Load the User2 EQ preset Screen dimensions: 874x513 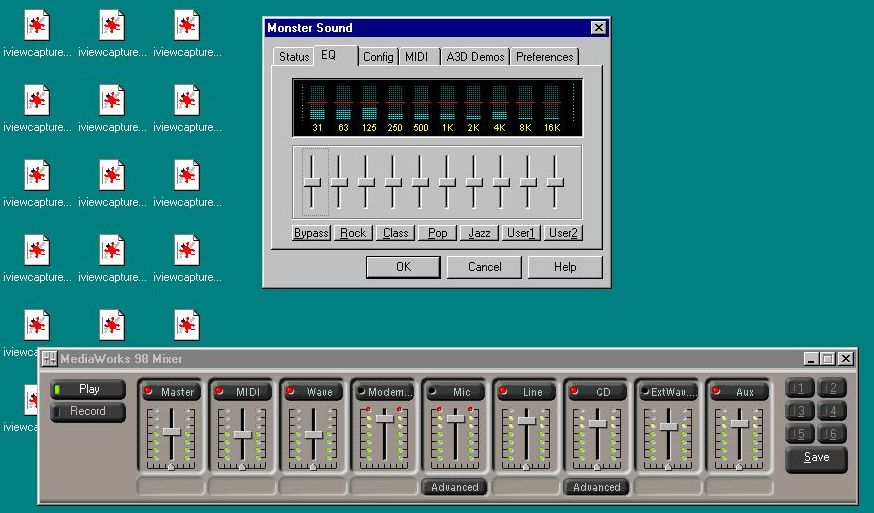[564, 233]
